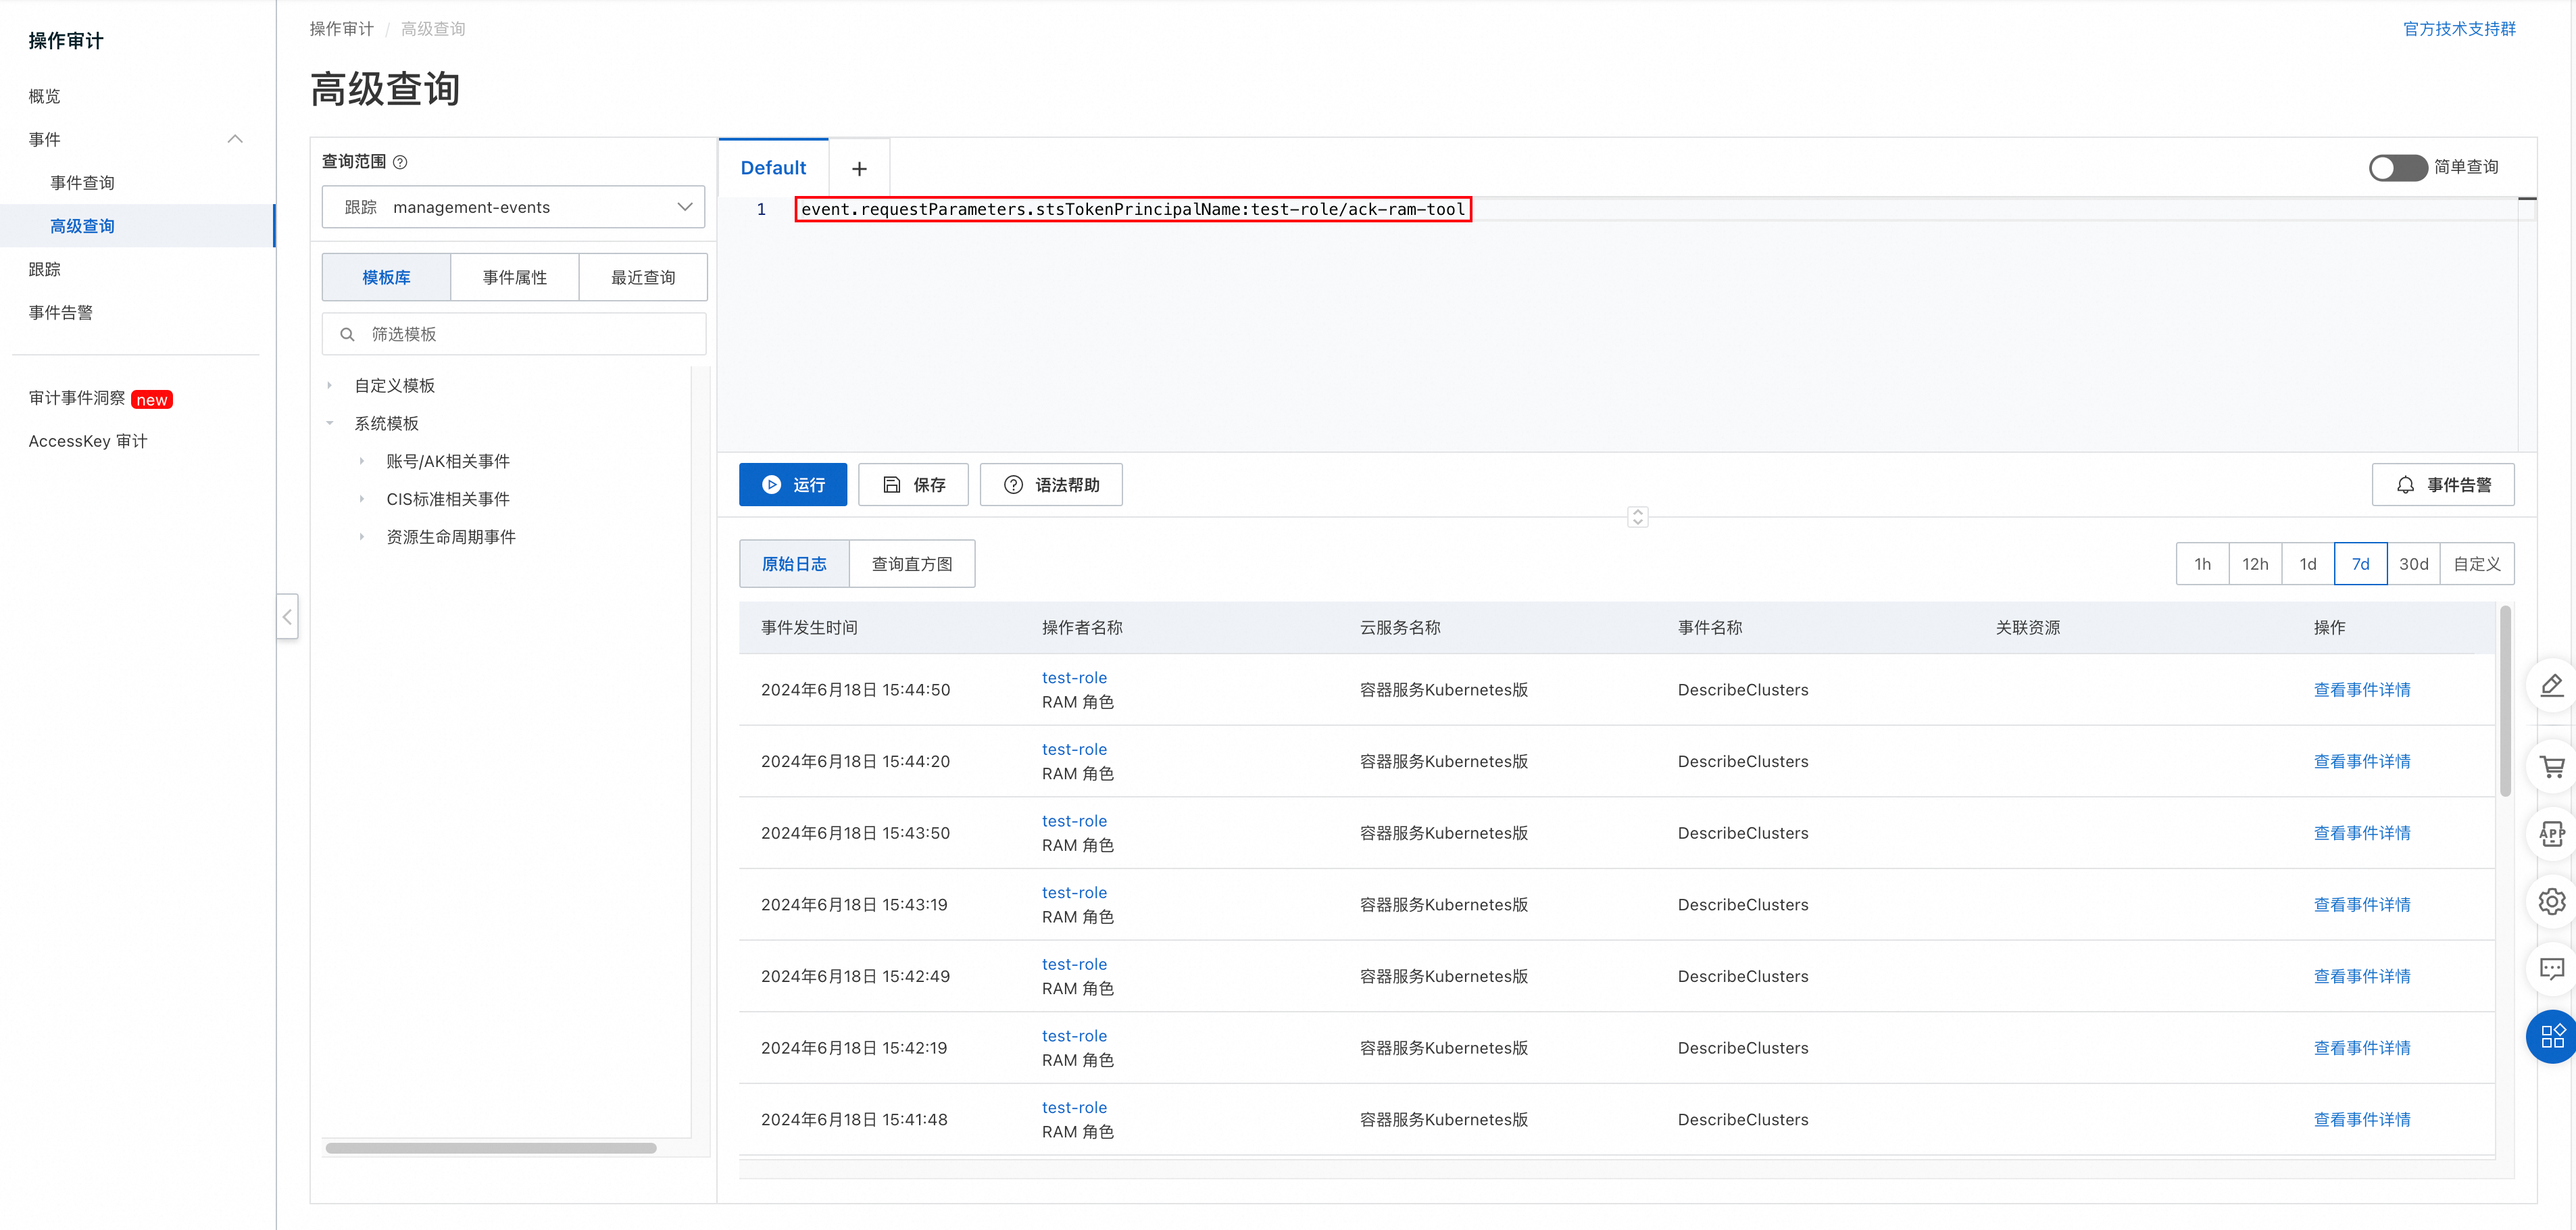2576x1230 pixels.
Task: Collapse sidebar with left arrow handle
Action: pyautogui.click(x=288, y=617)
